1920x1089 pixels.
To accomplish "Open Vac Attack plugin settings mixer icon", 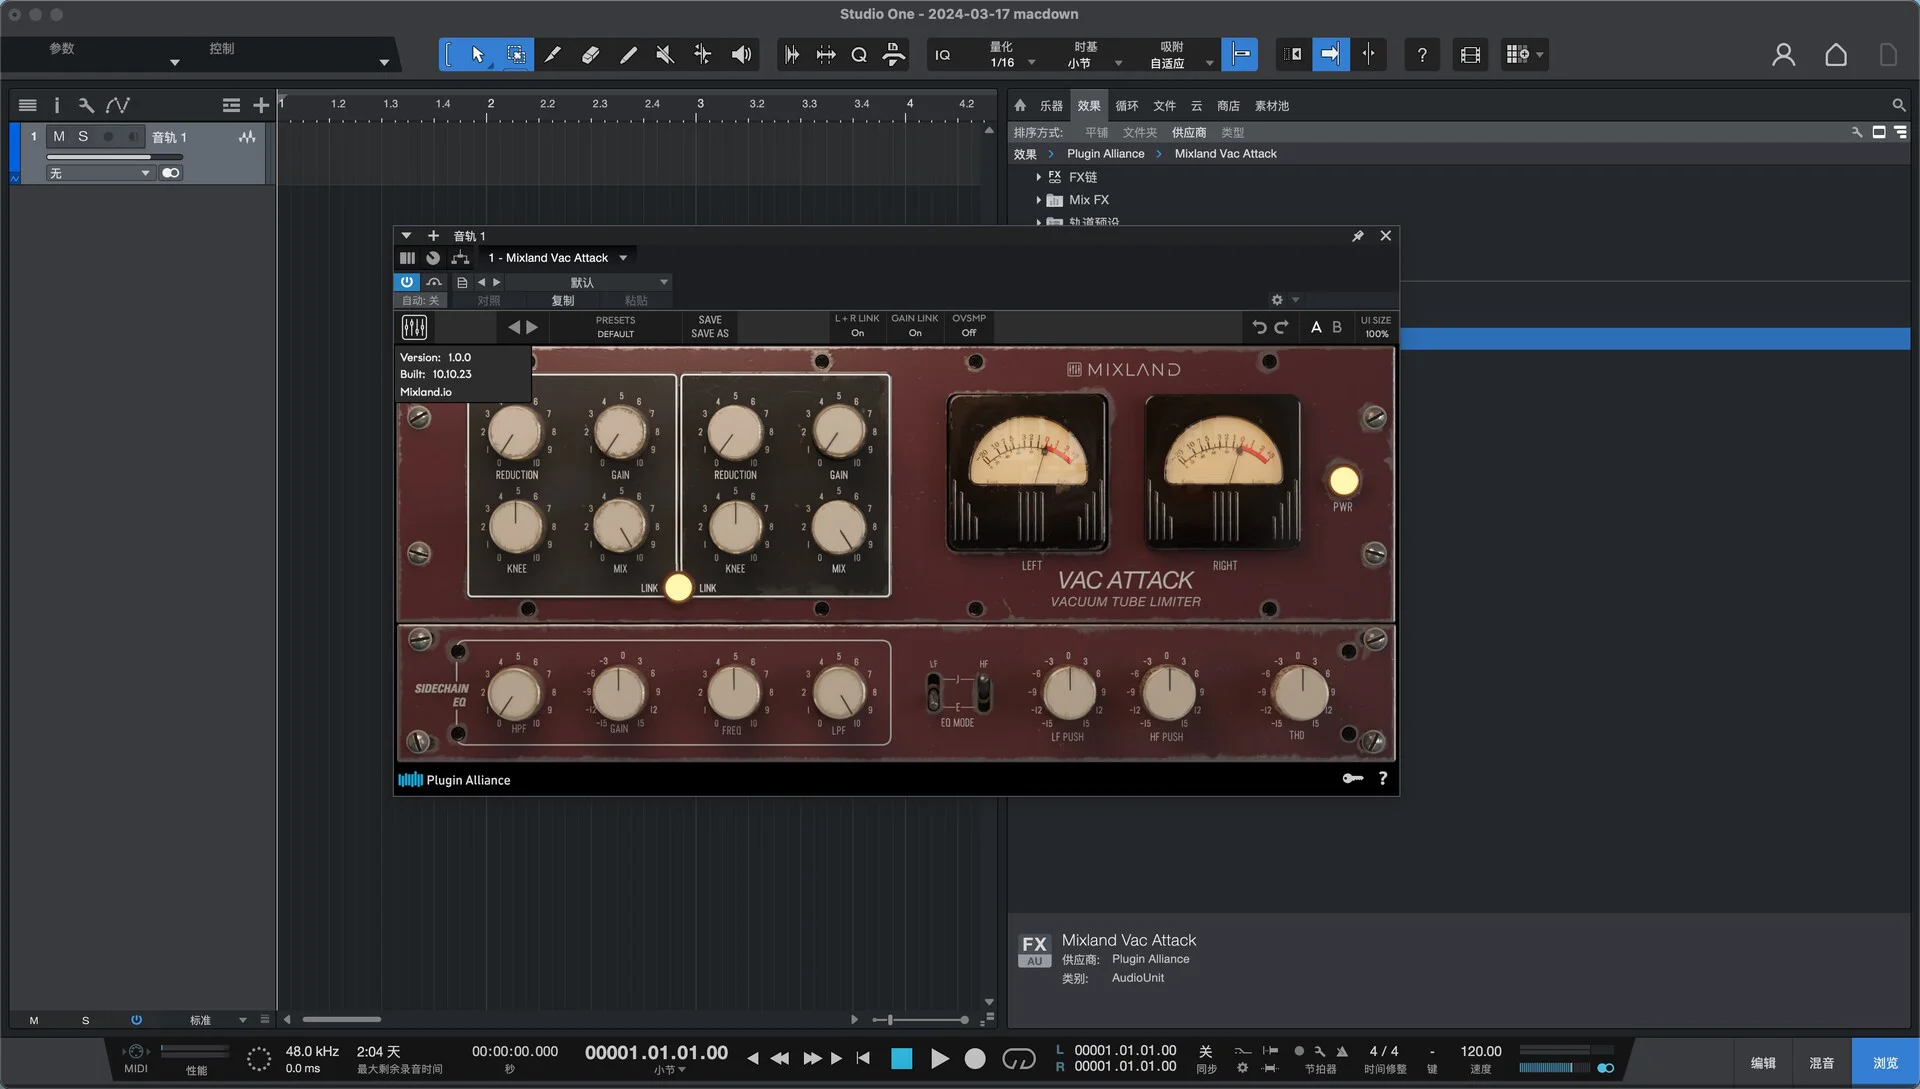I will point(414,327).
